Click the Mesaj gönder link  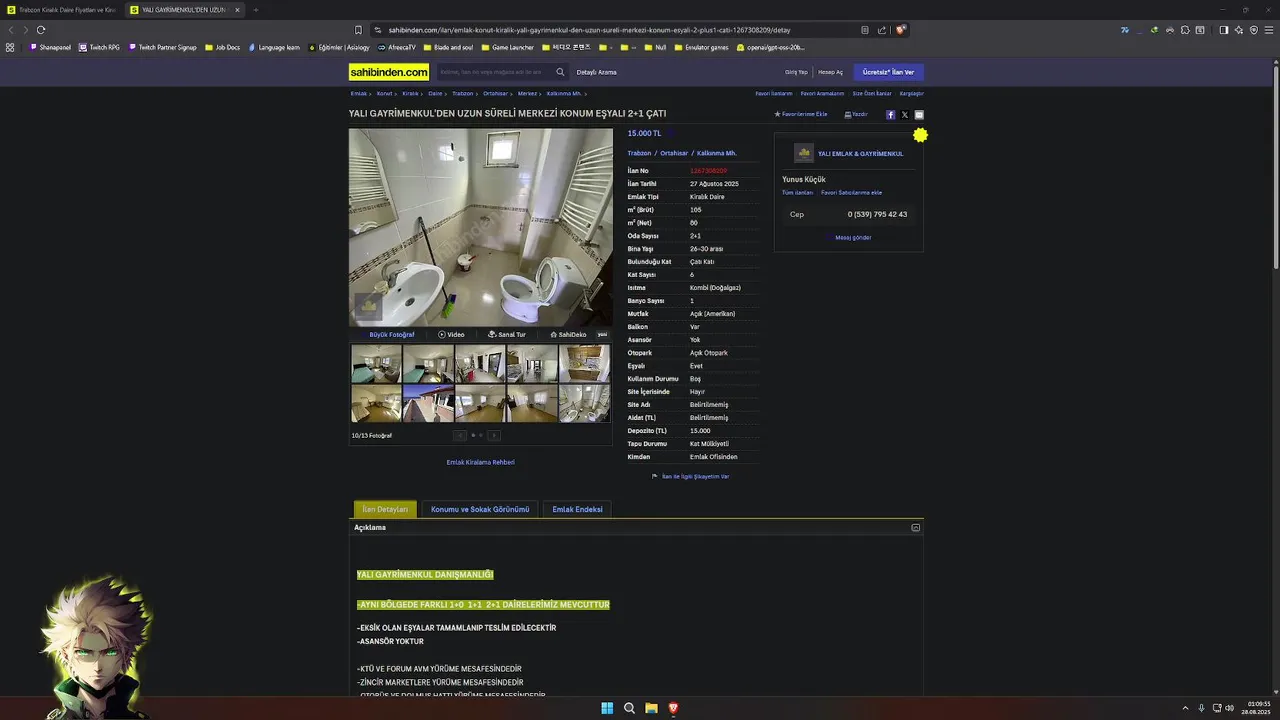(853, 237)
